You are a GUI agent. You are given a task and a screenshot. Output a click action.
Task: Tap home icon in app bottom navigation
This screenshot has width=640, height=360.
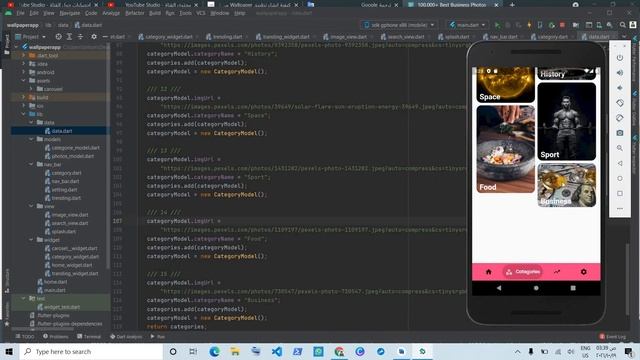point(489,272)
